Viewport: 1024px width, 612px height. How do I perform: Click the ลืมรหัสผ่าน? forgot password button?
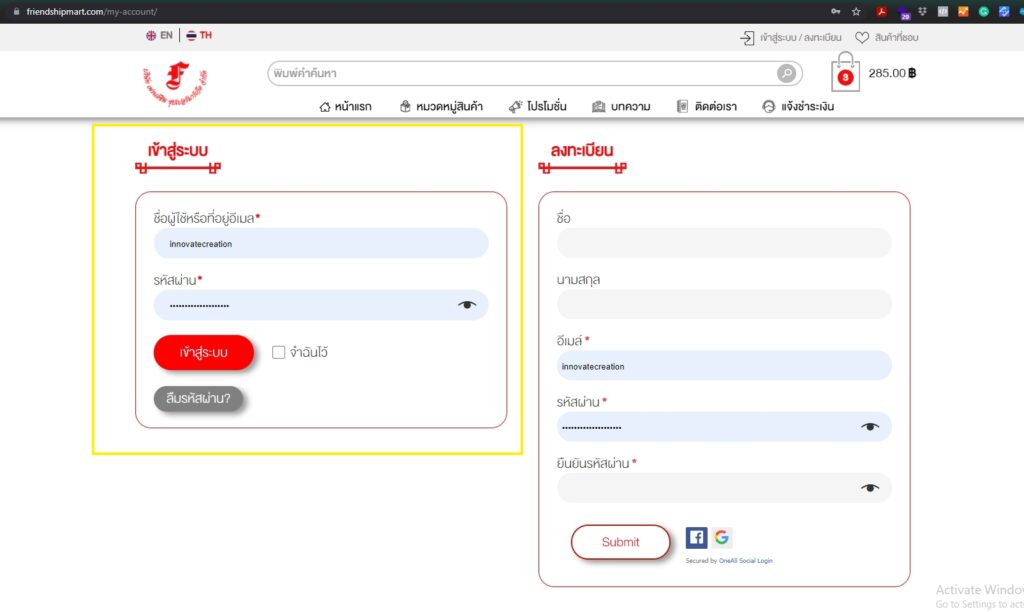tap(198, 399)
